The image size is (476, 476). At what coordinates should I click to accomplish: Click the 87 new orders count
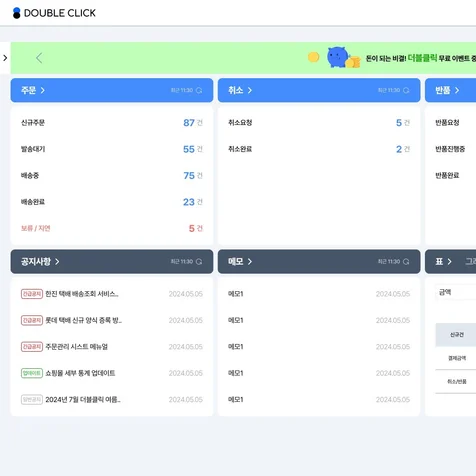(189, 123)
